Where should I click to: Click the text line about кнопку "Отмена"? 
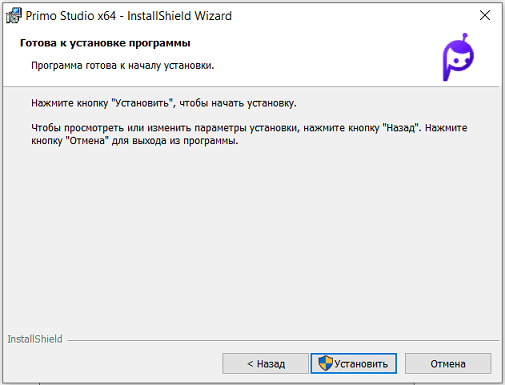(x=135, y=141)
